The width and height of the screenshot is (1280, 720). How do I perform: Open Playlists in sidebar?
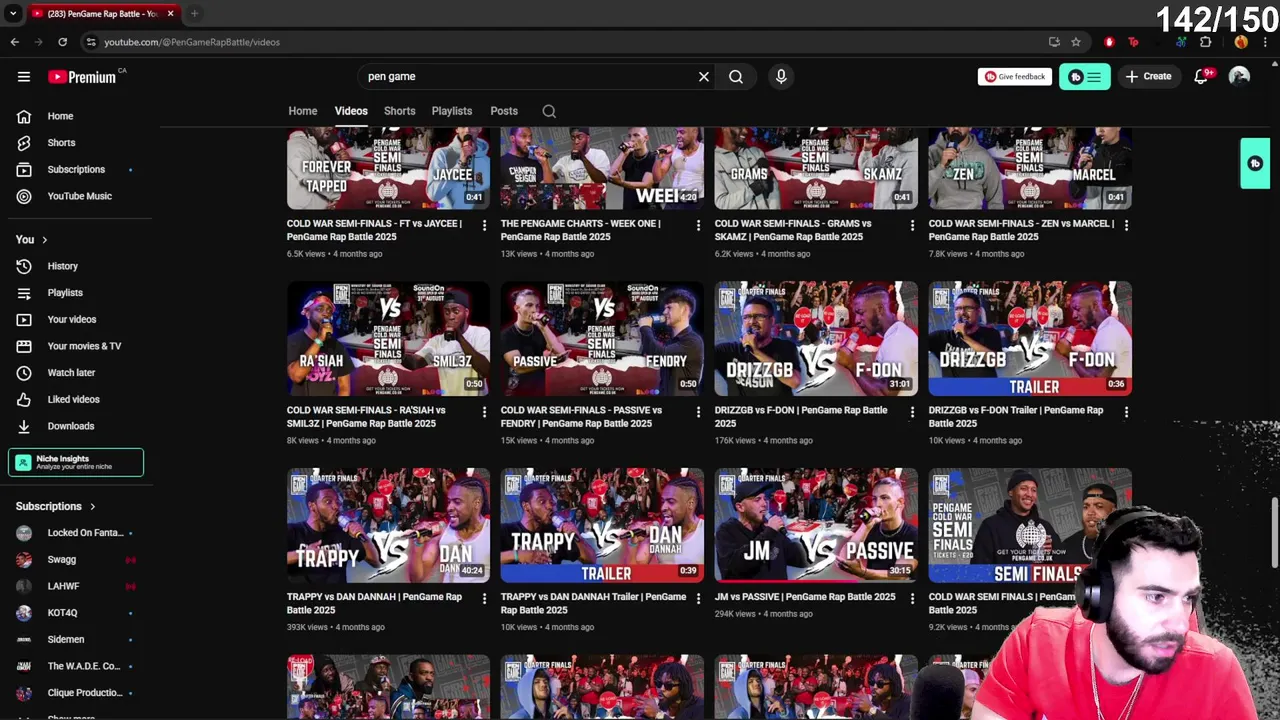tap(65, 293)
